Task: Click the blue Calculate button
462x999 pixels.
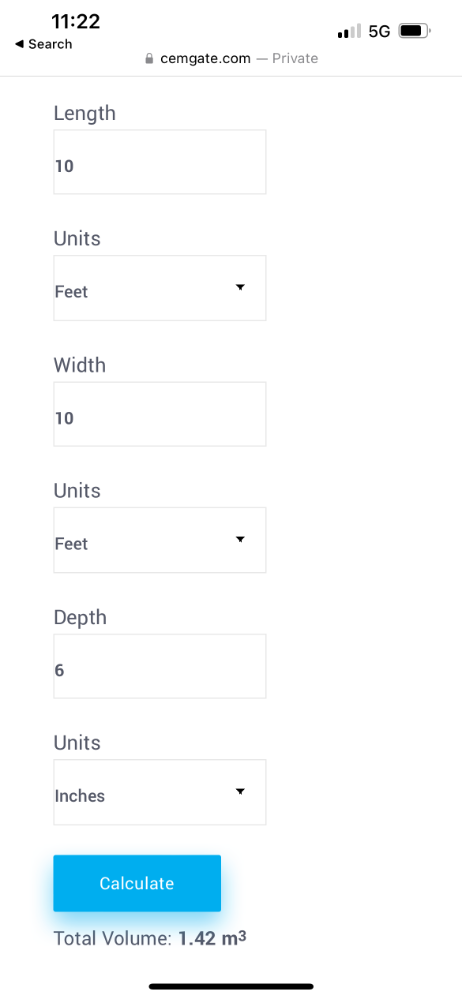Action: (x=137, y=883)
